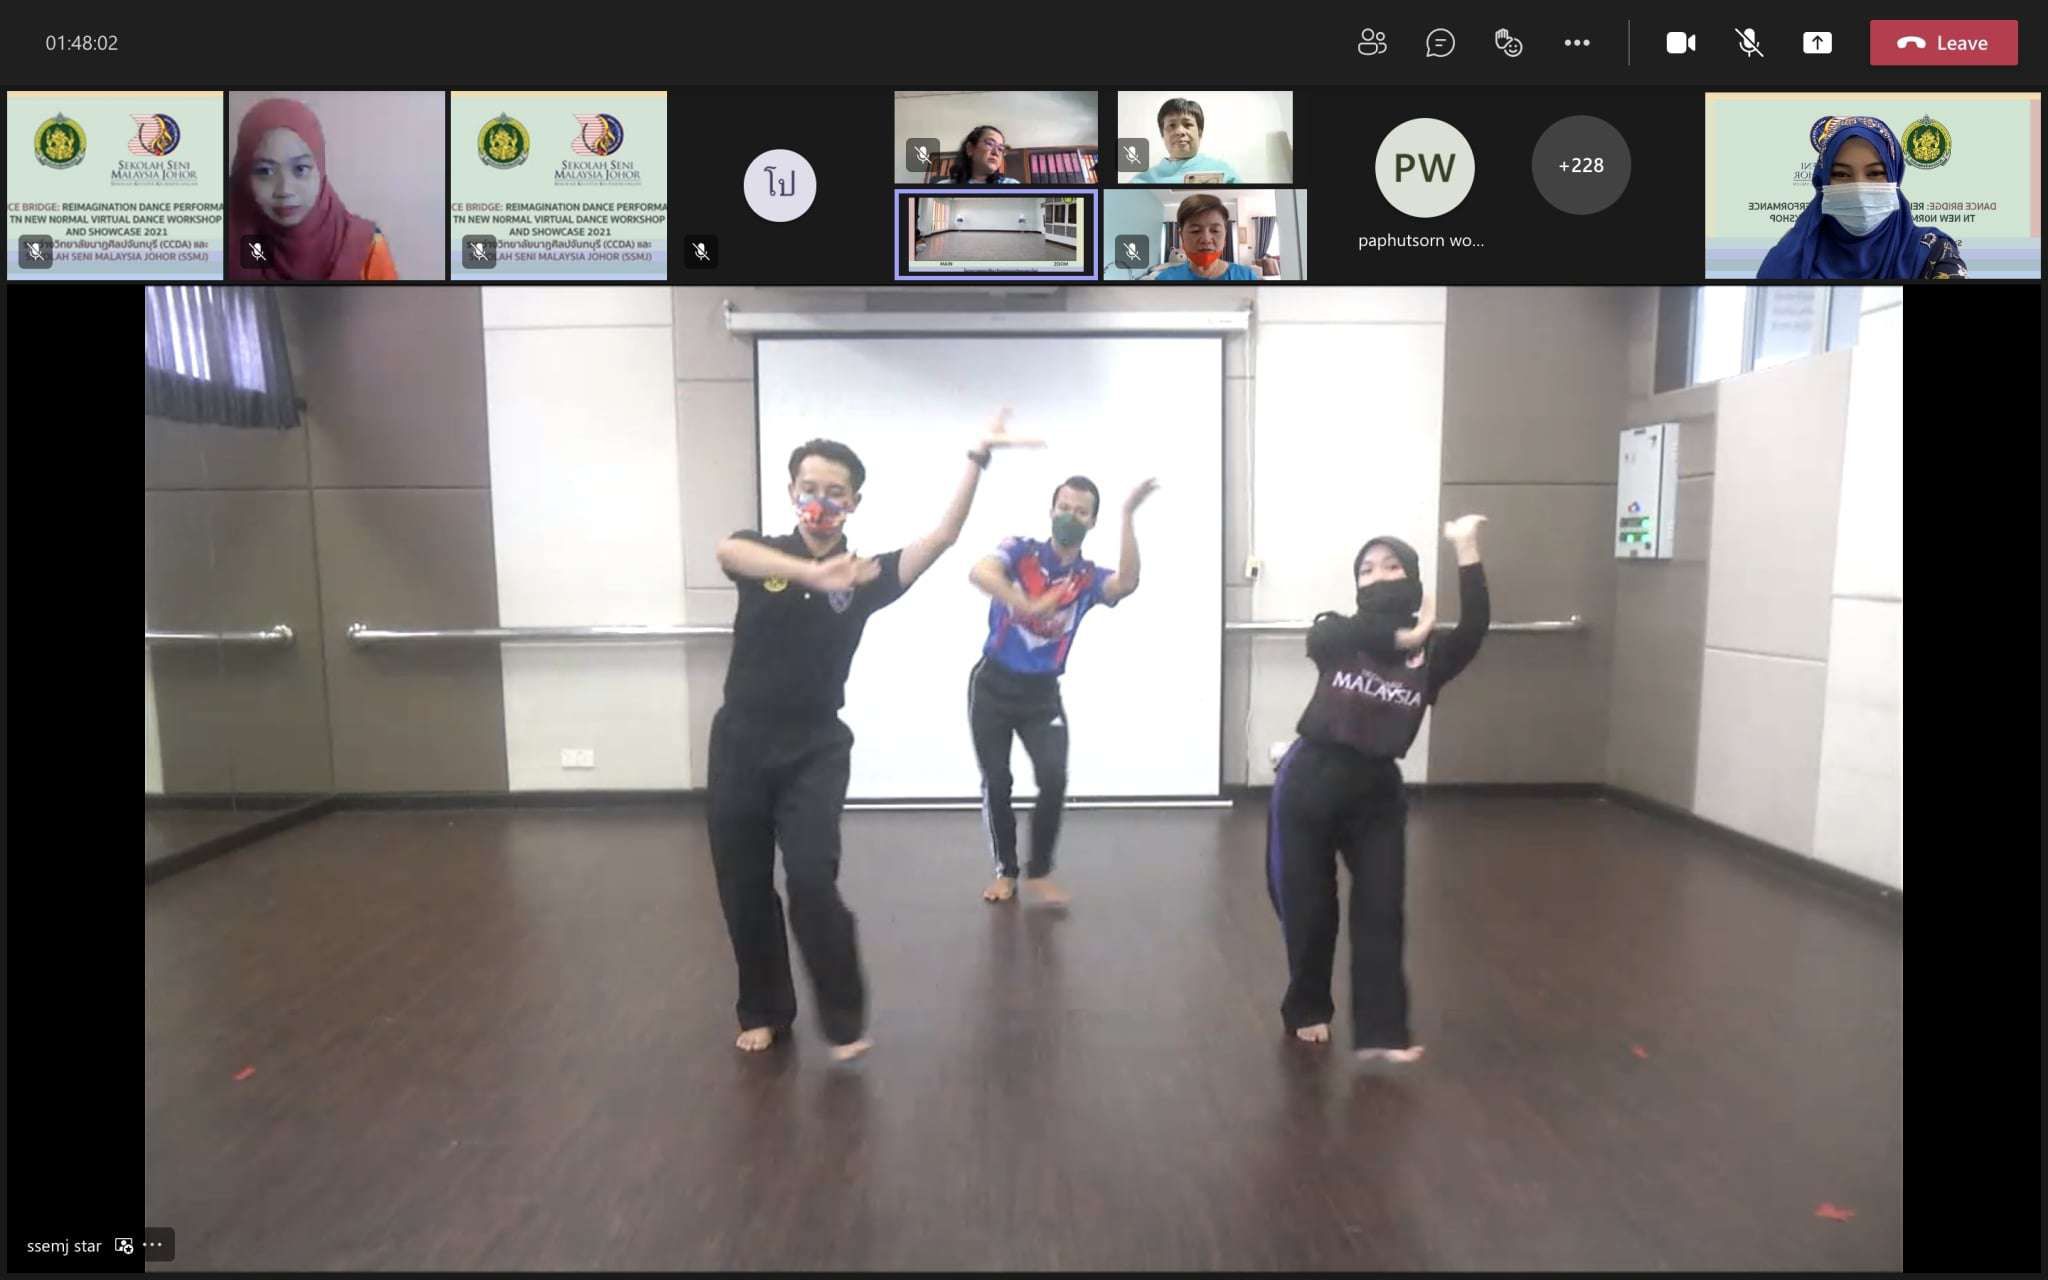Image resolution: width=2048 pixels, height=1280 pixels.
Task: Open More actions menu in top toolbar
Action: tap(1576, 43)
